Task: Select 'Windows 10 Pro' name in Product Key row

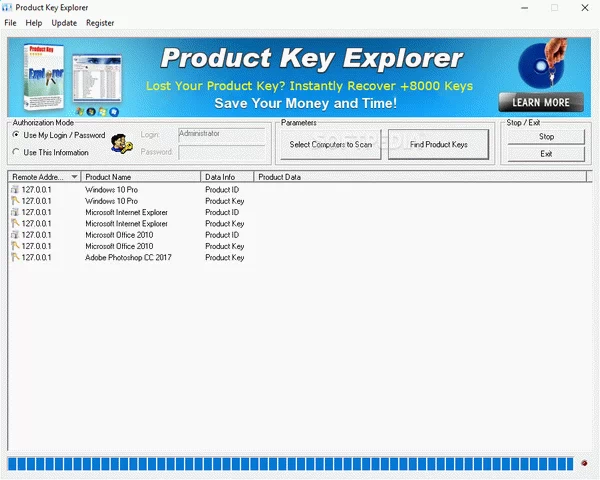Action: 111,201
